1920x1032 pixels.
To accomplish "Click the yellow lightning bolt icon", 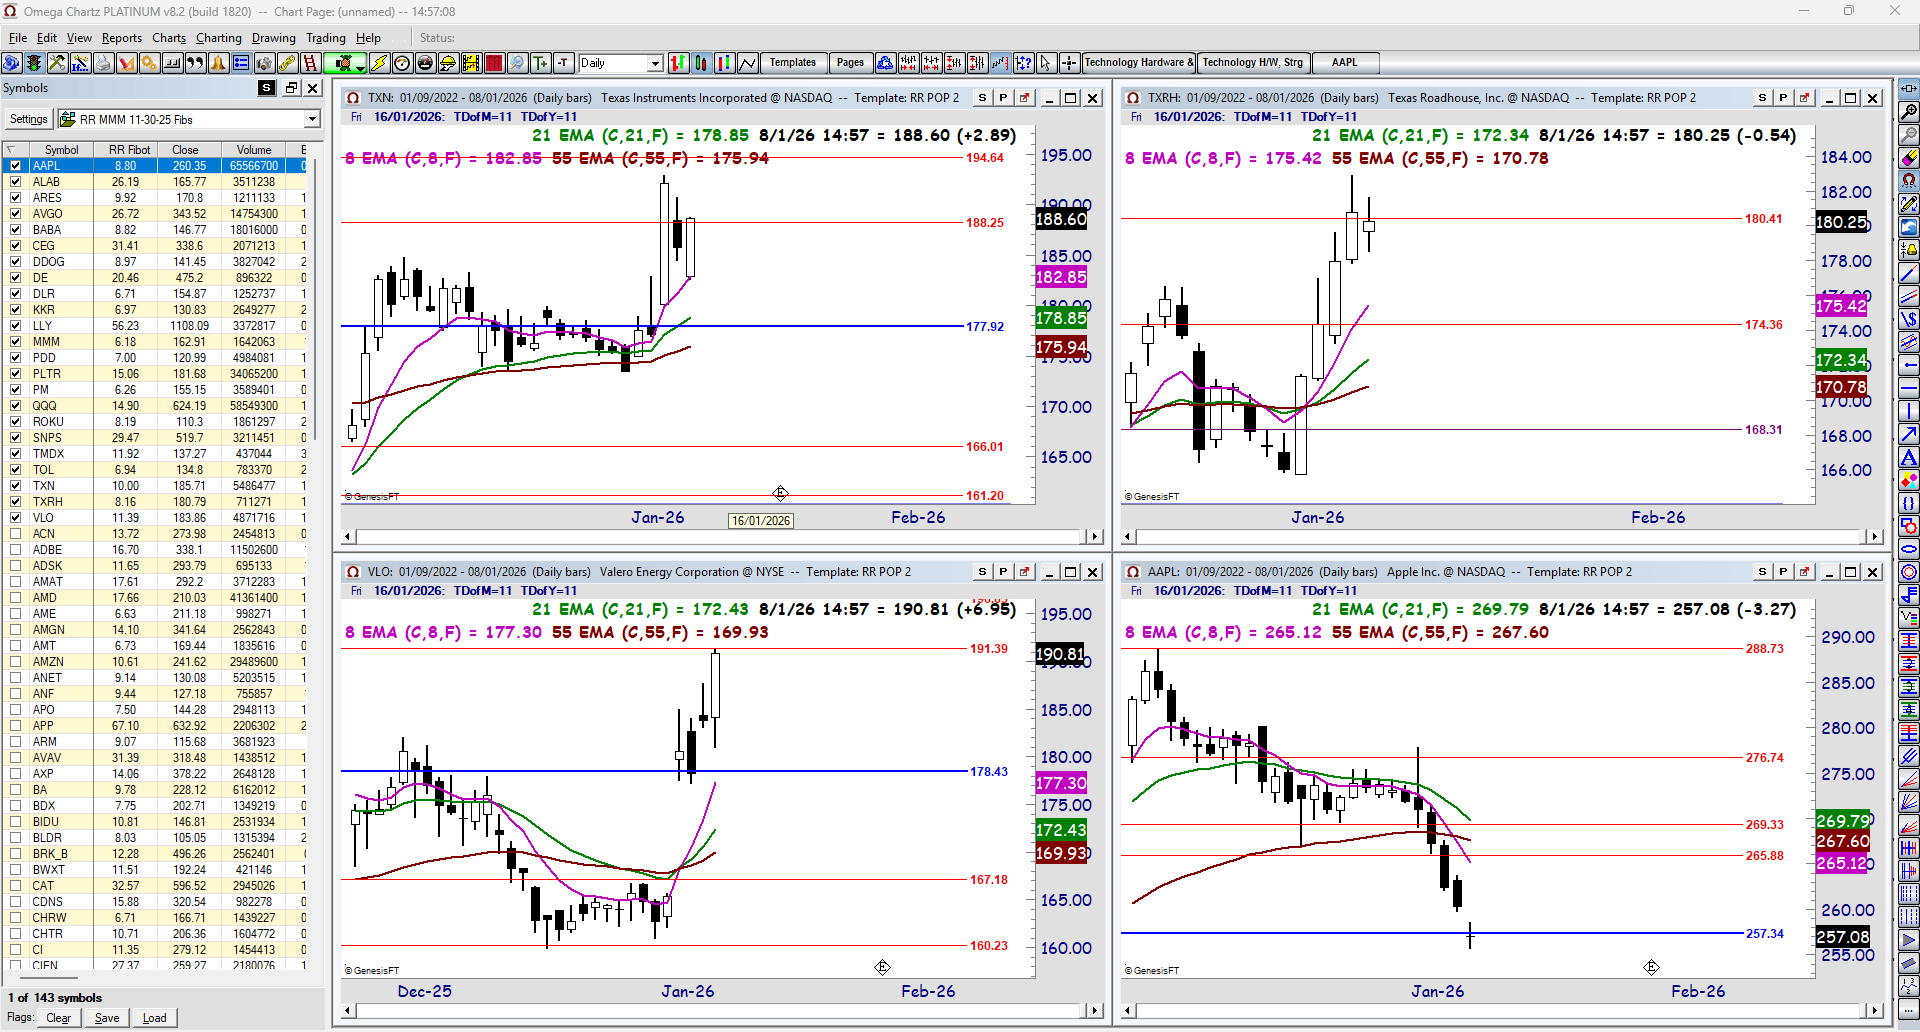I will pos(379,63).
